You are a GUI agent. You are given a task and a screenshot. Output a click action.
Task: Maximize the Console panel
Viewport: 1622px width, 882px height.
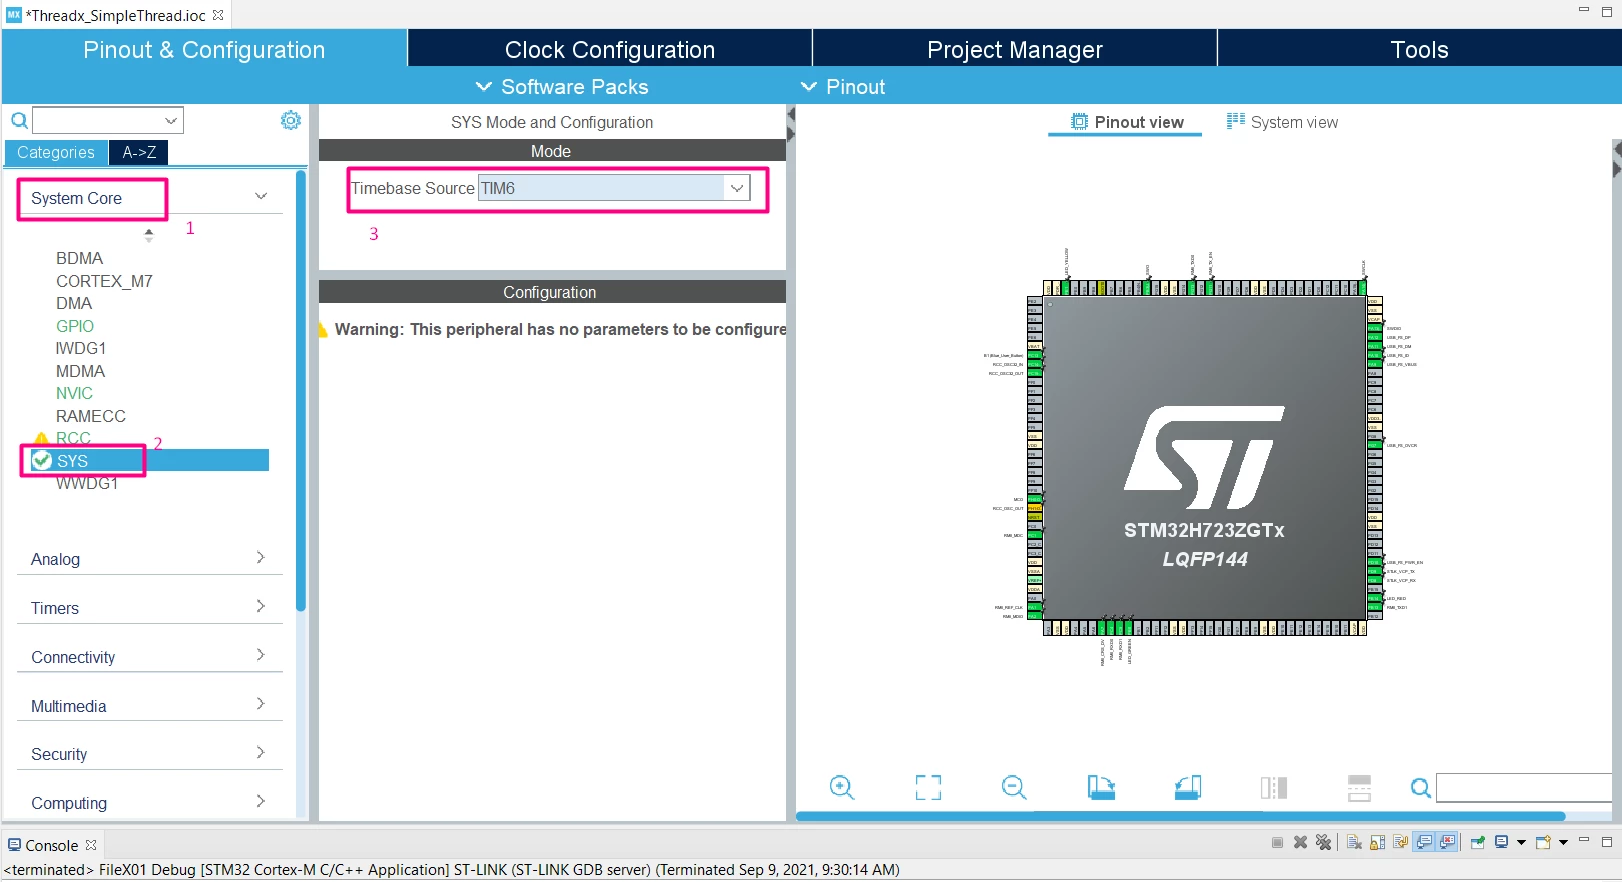click(x=1607, y=841)
